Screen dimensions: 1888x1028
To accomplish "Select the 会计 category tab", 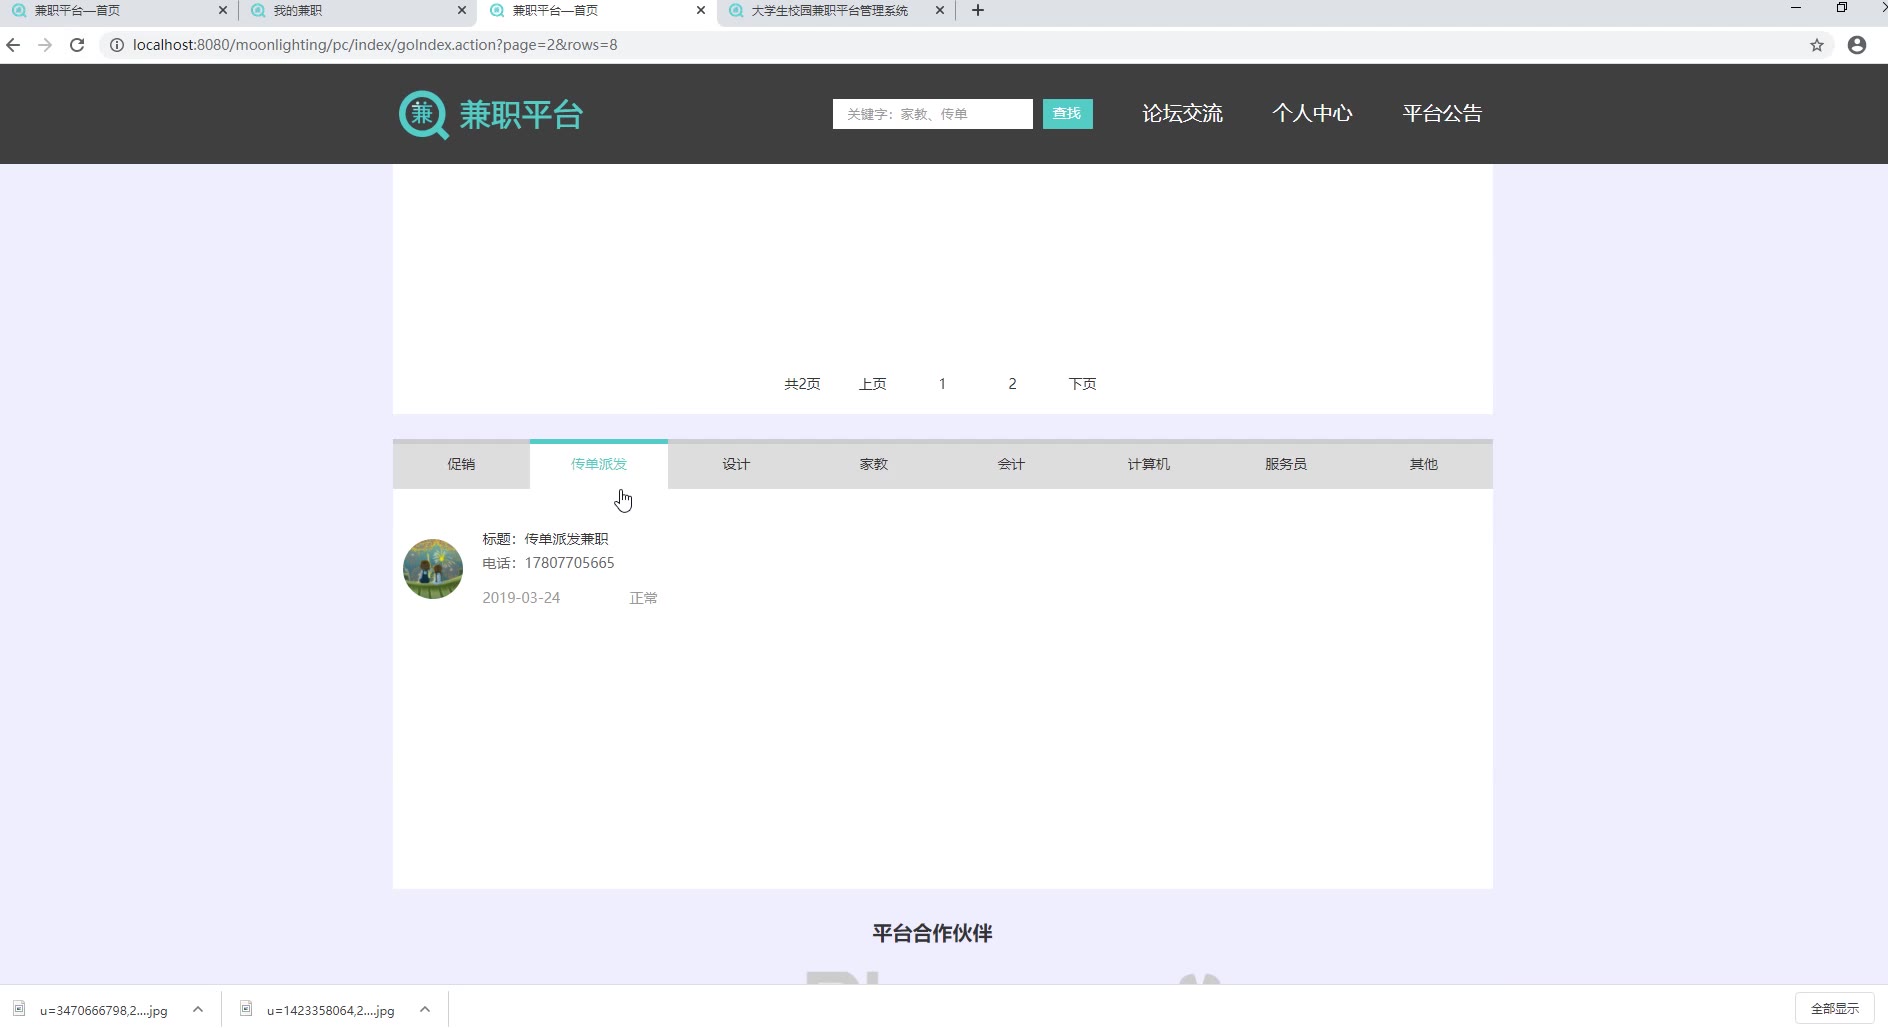I will (x=1011, y=464).
